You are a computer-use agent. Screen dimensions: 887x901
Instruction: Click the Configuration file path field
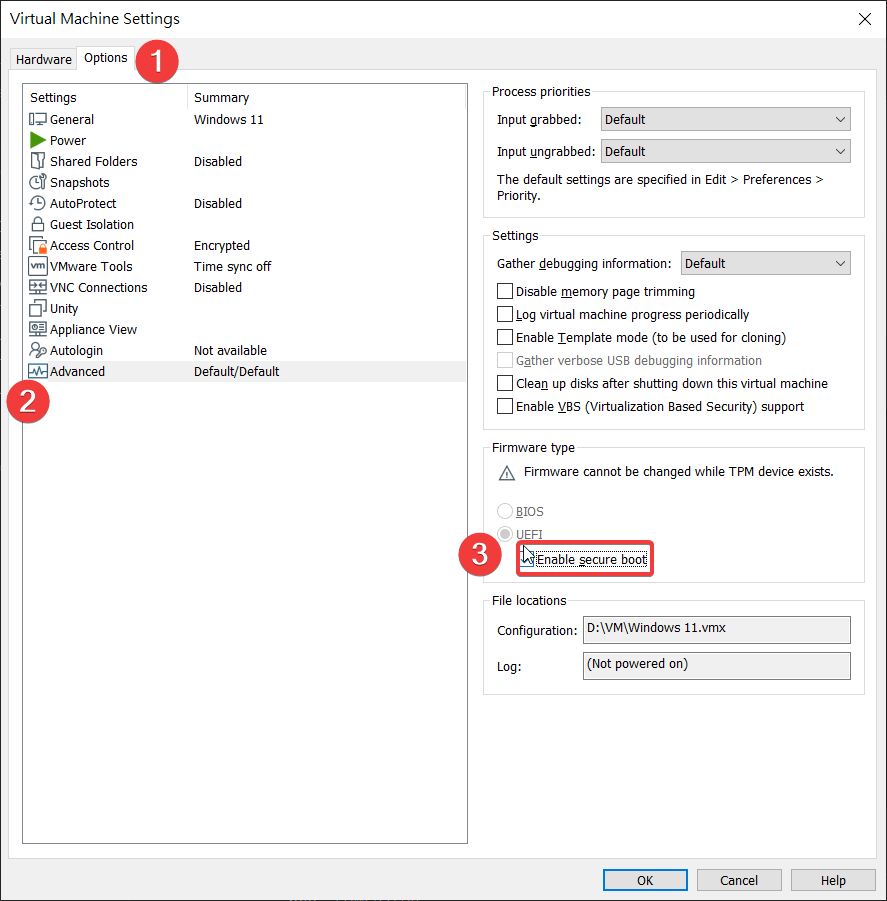[716, 629]
